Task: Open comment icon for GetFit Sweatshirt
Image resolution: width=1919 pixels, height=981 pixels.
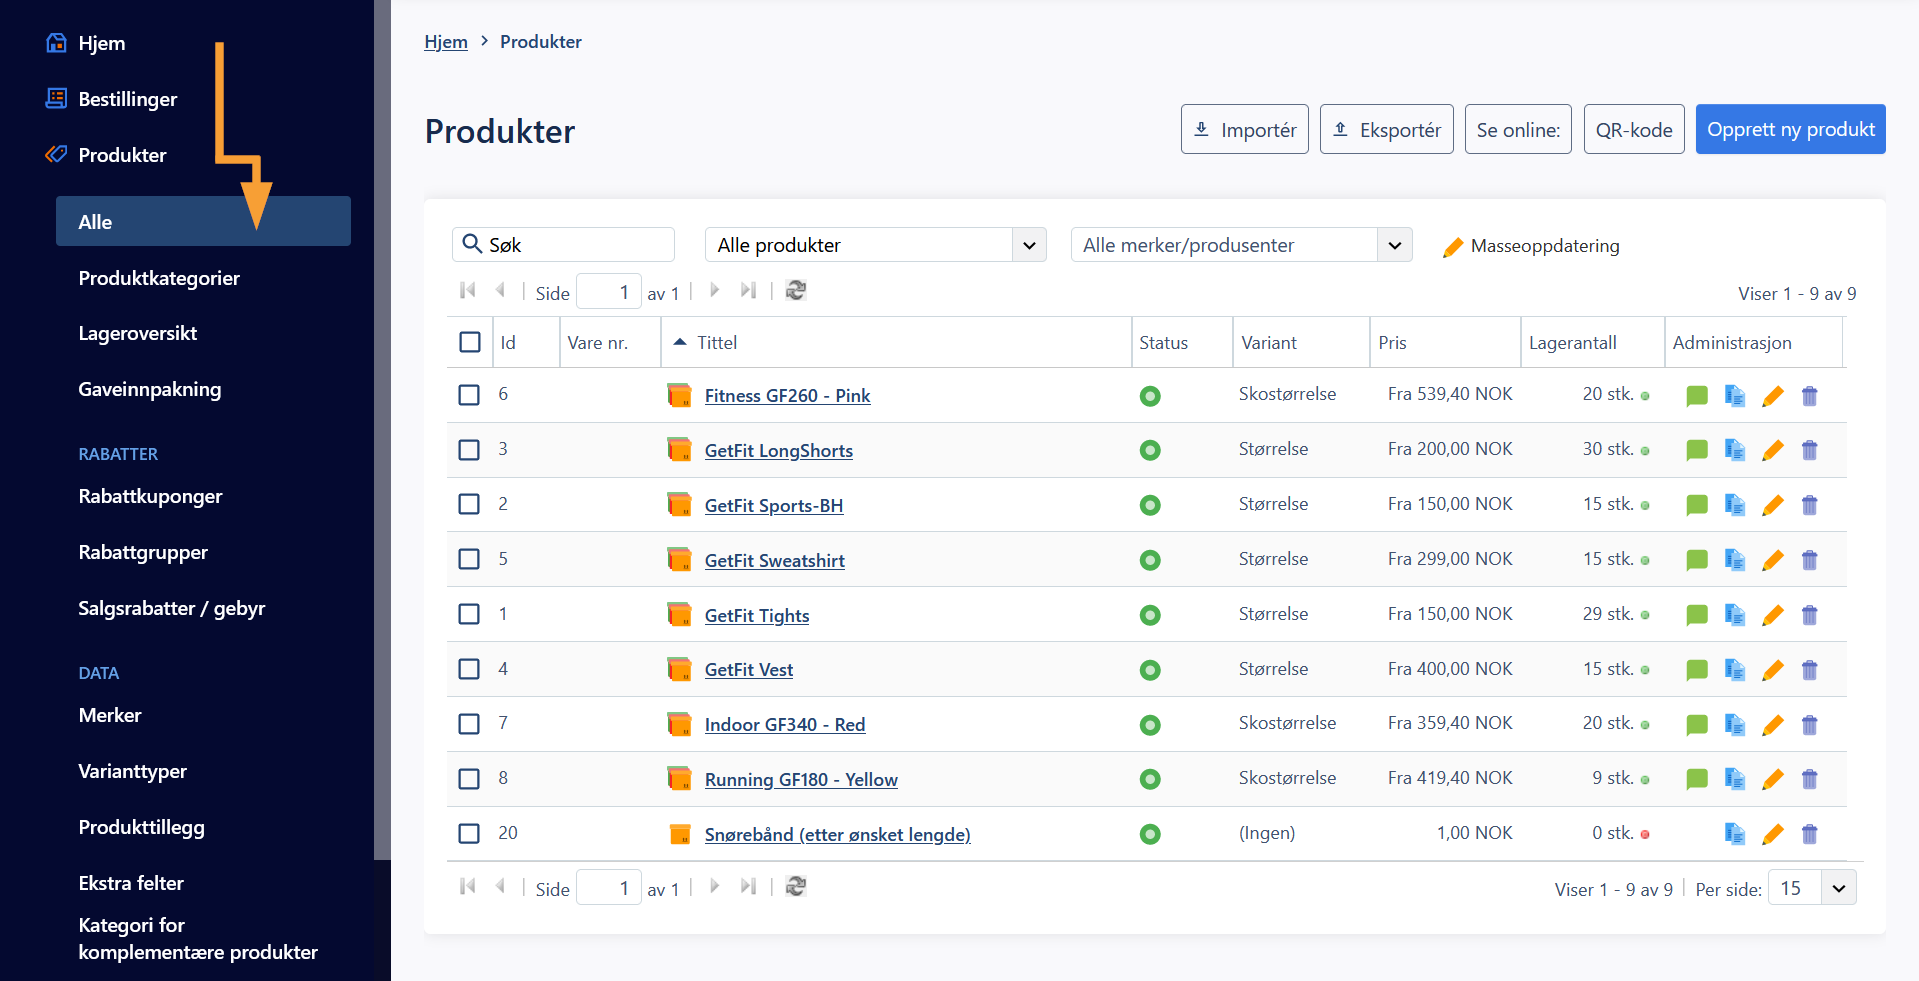Action: click(x=1696, y=560)
